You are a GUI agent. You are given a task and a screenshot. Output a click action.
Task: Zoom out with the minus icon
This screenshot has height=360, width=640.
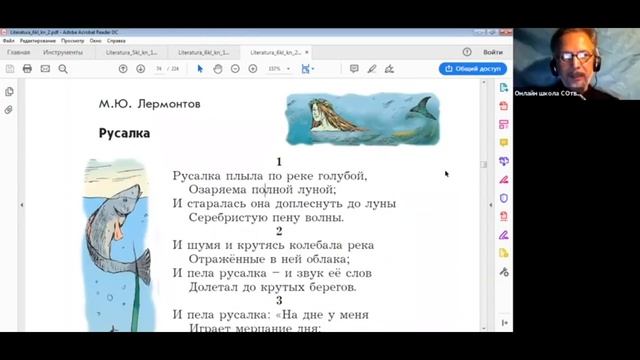coord(235,69)
